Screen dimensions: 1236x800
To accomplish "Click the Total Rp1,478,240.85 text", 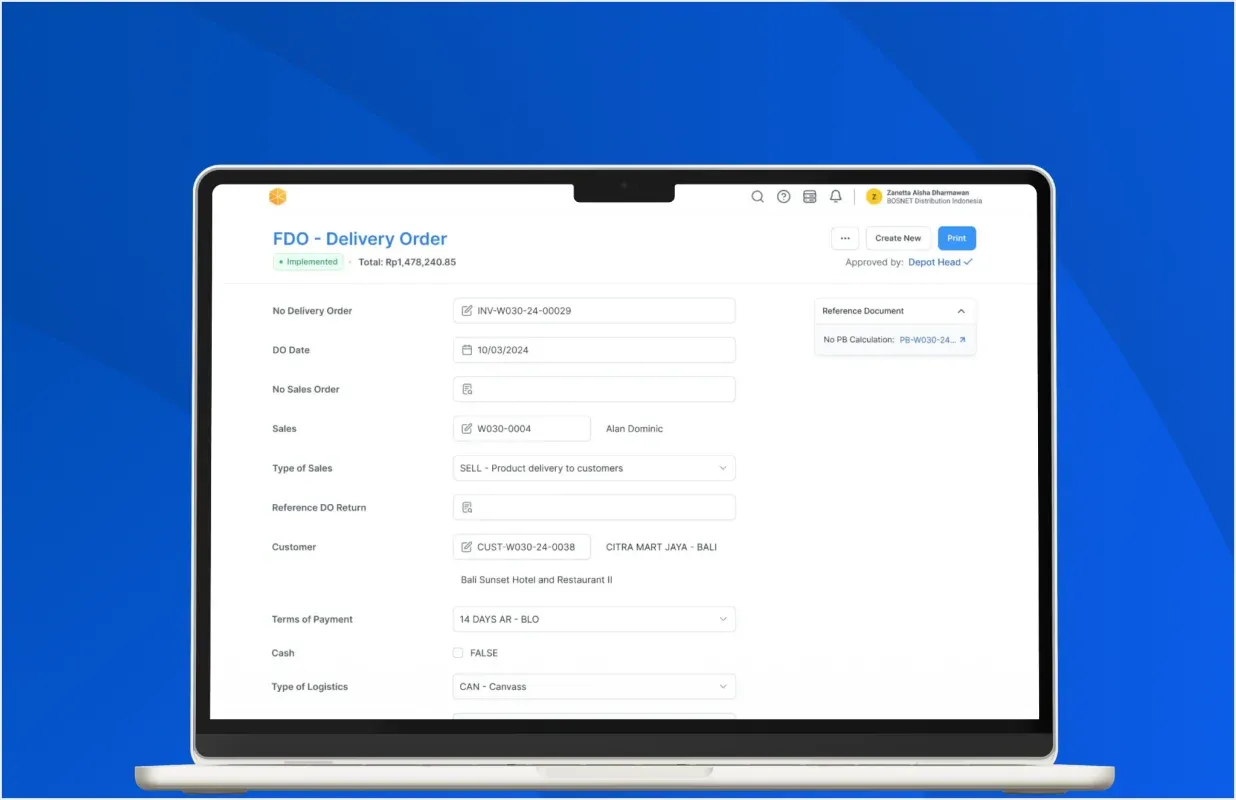I will 407,262.
